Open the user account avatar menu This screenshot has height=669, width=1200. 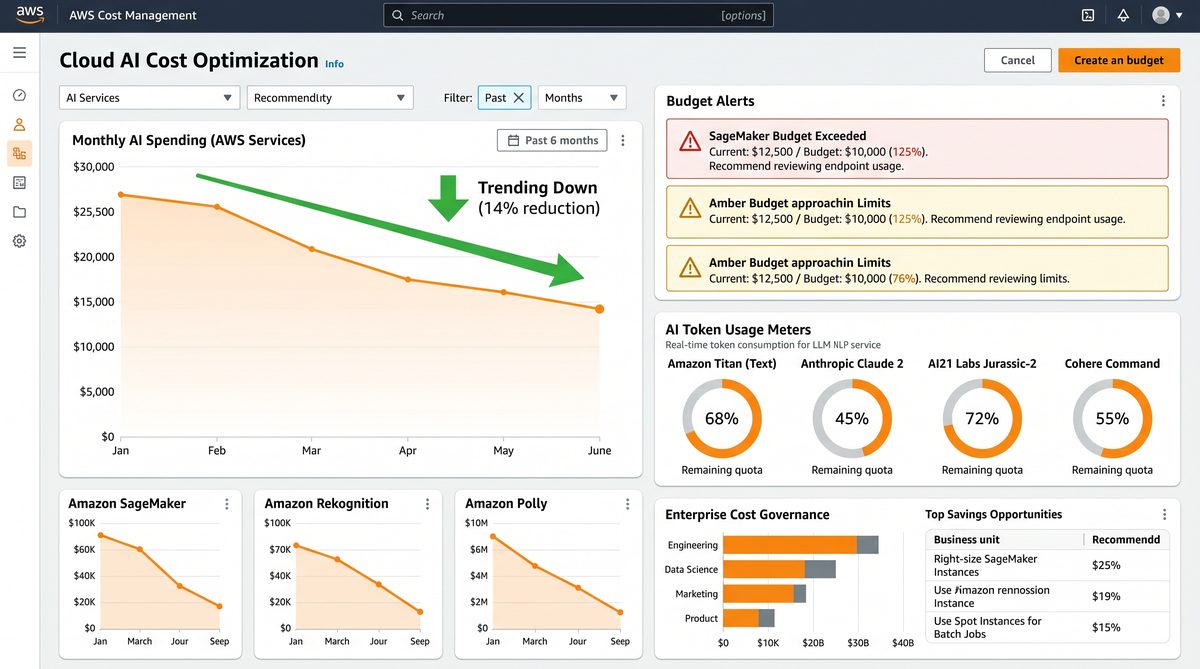coord(1166,15)
